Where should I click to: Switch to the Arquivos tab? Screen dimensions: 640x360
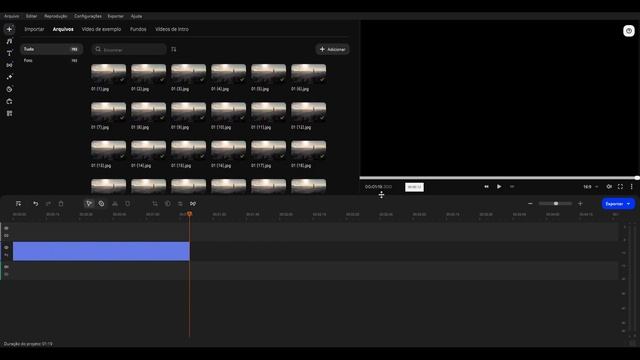[x=63, y=29]
